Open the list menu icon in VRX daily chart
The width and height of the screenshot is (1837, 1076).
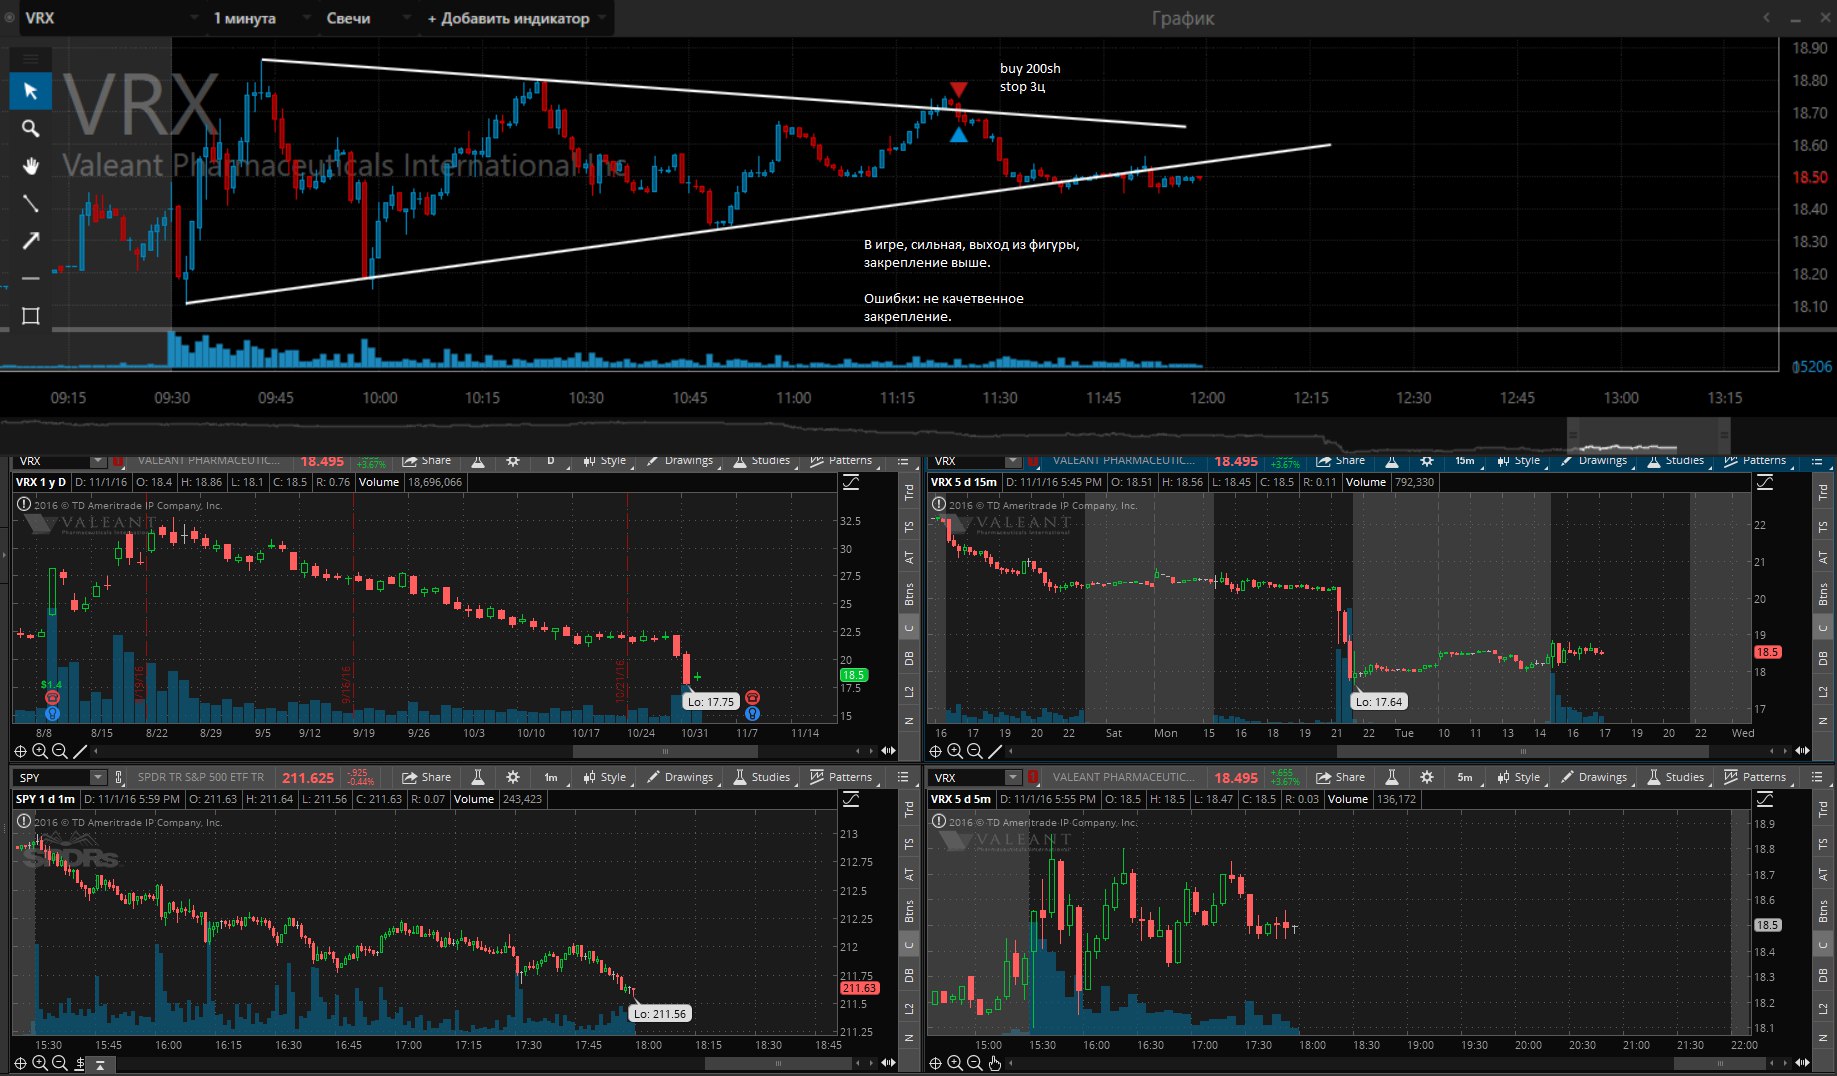click(x=903, y=461)
